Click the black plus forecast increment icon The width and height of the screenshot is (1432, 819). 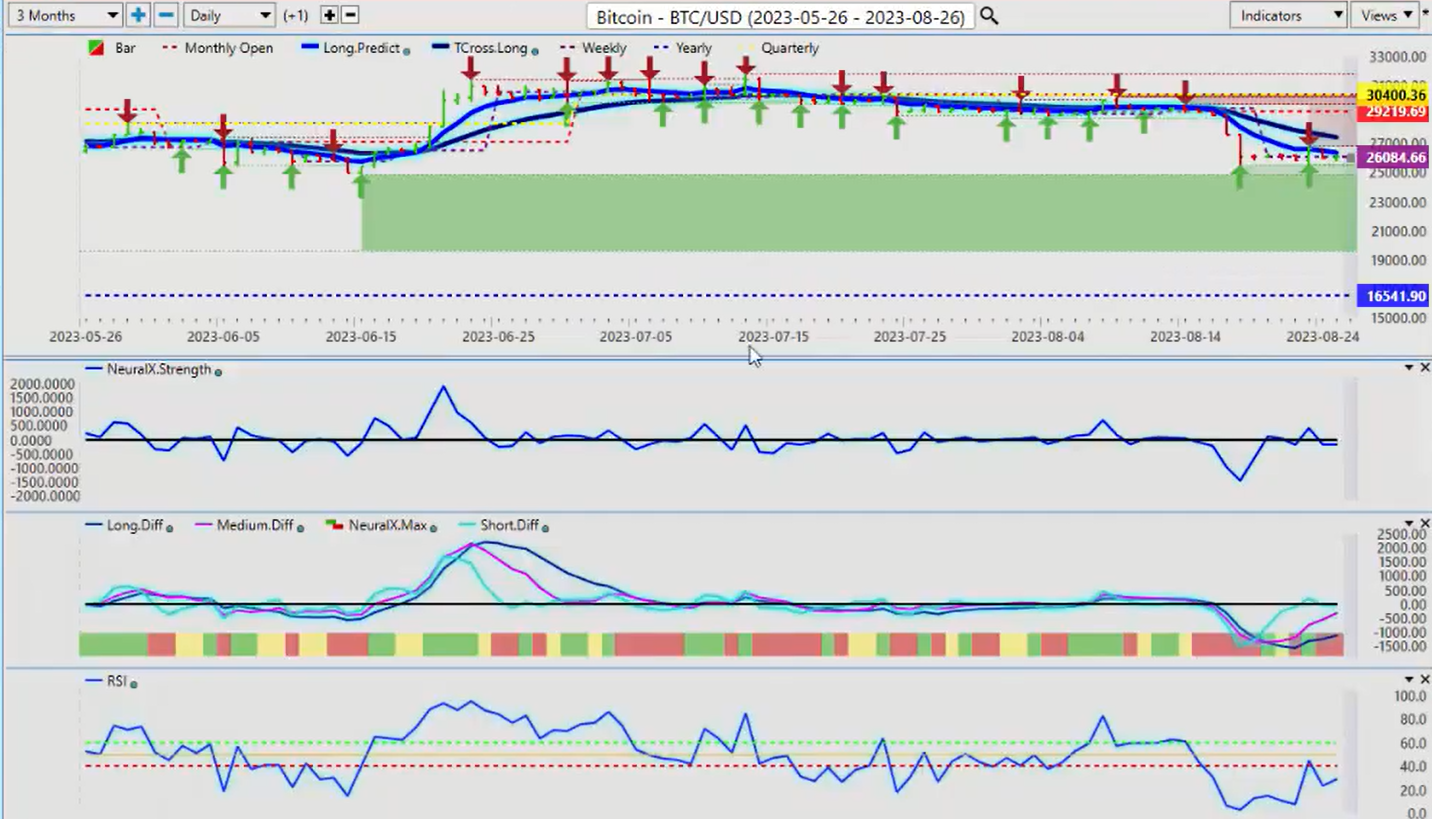pyautogui.click(x=329, y=15)
